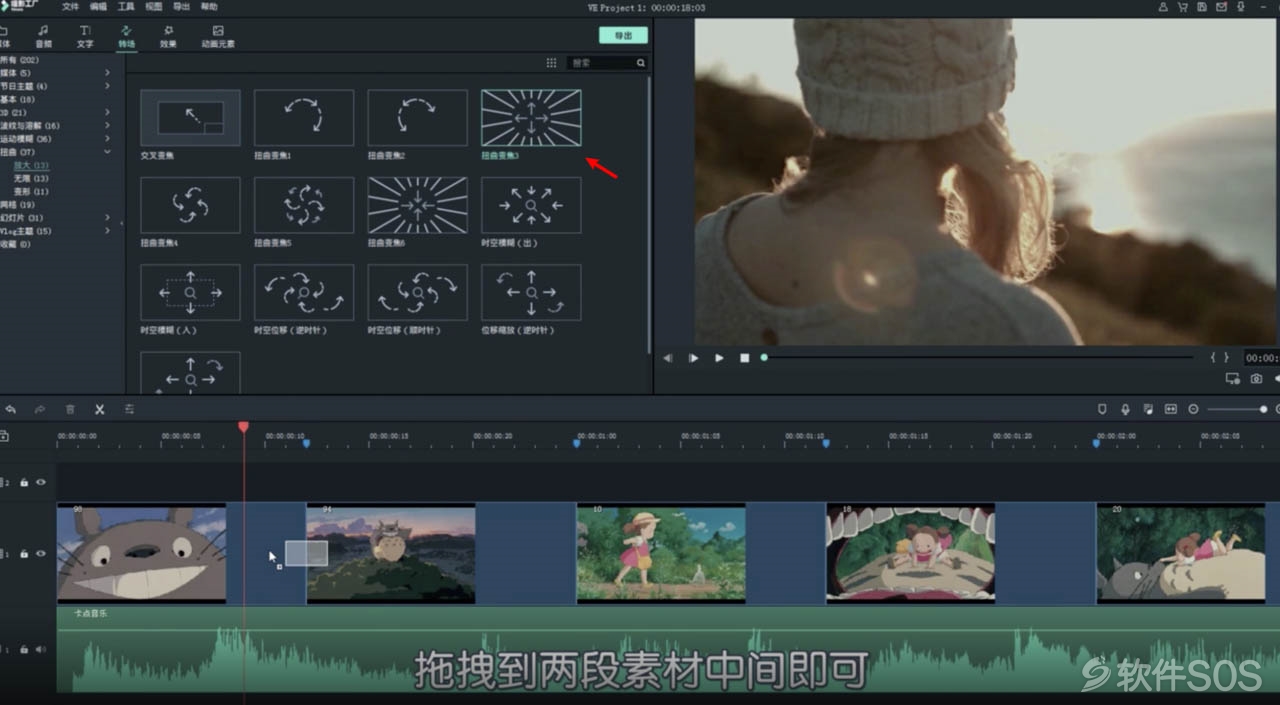Select the 扭曲变焦4 transition thumbnail
The height and width of the screenshot is (705, 1280).
pos(190,205)
